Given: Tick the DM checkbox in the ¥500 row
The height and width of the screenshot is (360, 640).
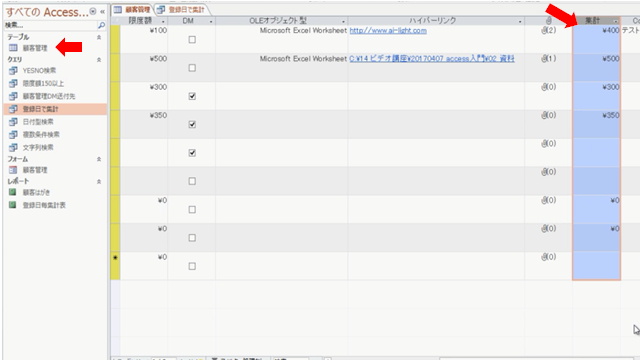Looking at the screenshot, I should [192, 68].
